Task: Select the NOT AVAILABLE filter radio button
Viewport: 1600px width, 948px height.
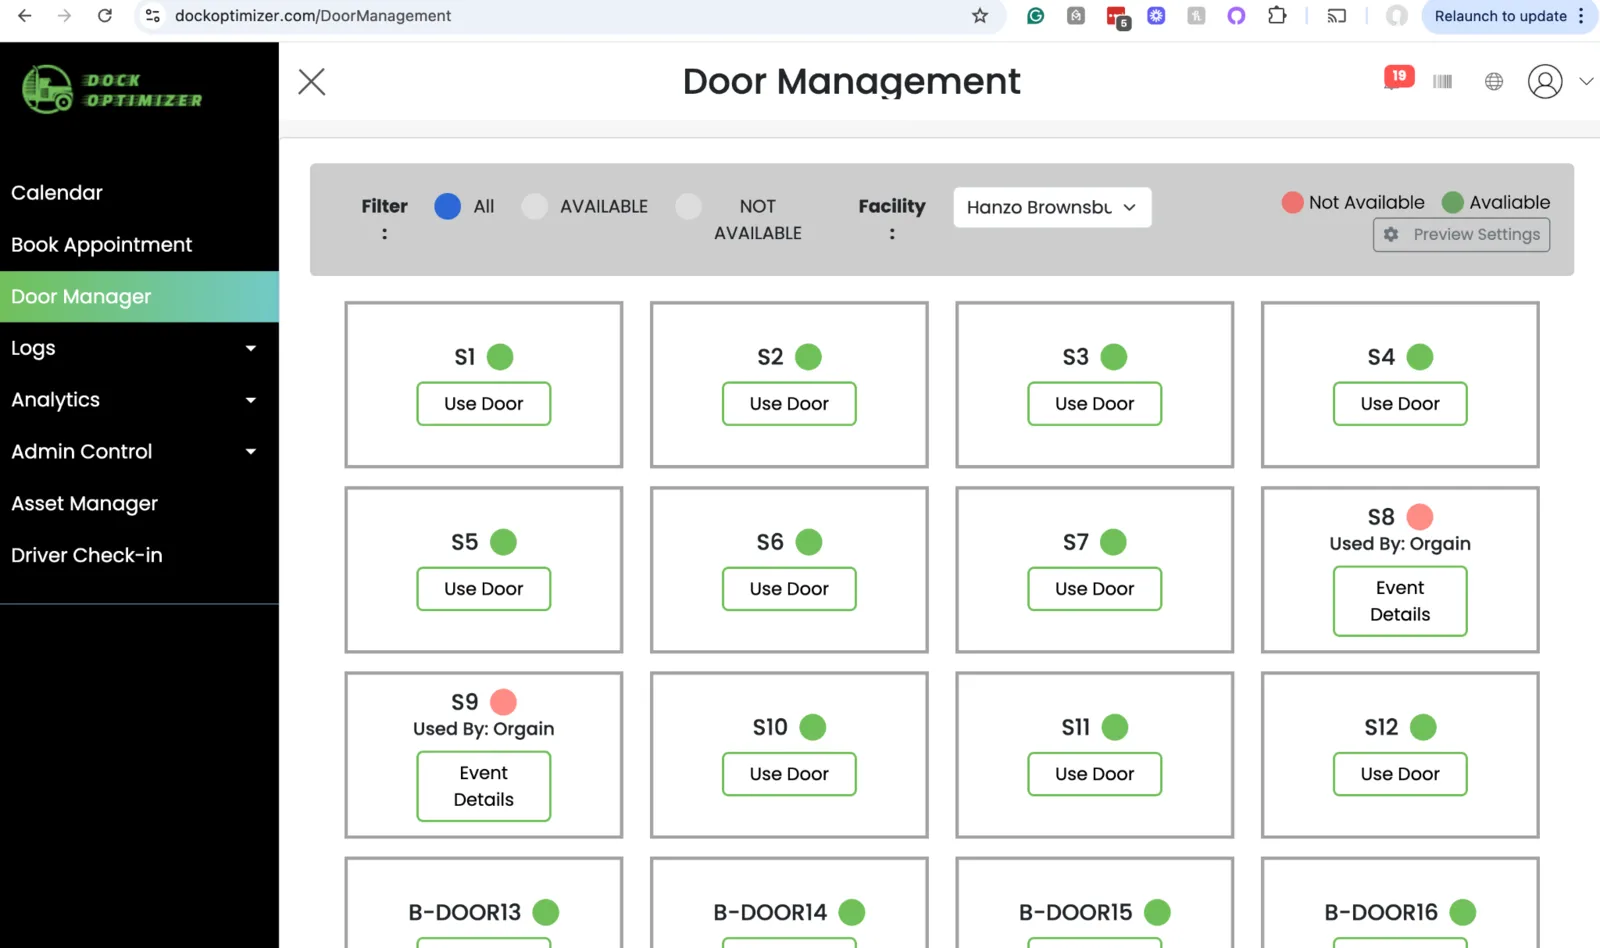Action: tap(689, 206)
